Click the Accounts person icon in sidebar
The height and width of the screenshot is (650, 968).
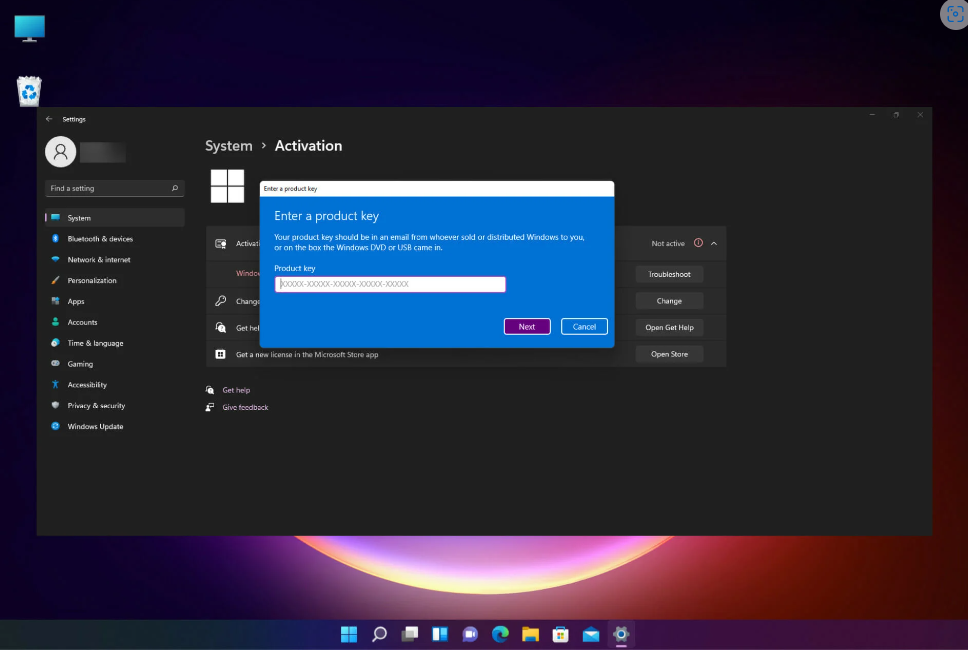[x=55, y=322]
